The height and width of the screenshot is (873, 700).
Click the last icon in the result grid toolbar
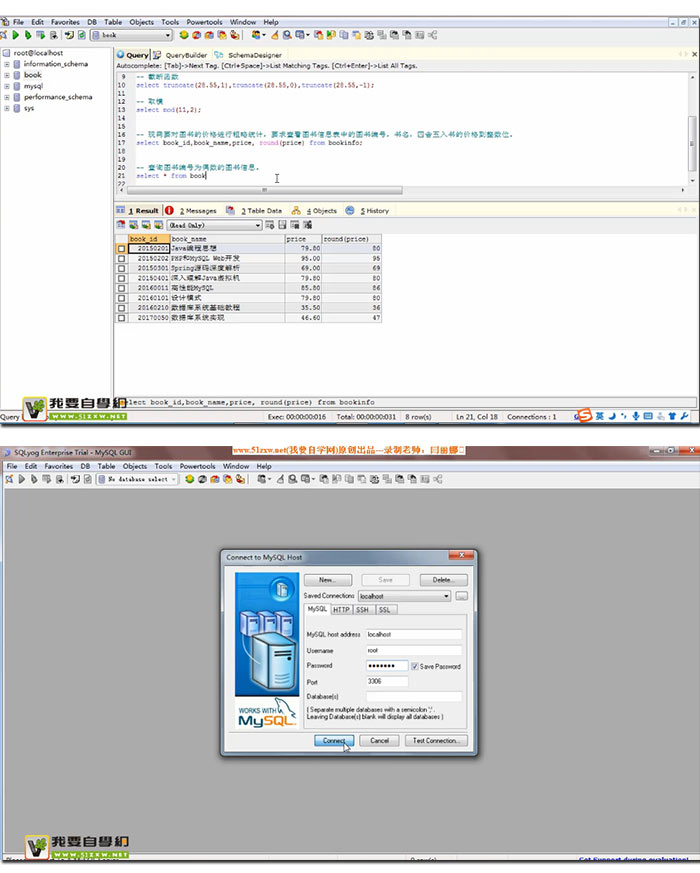[307, 225]
